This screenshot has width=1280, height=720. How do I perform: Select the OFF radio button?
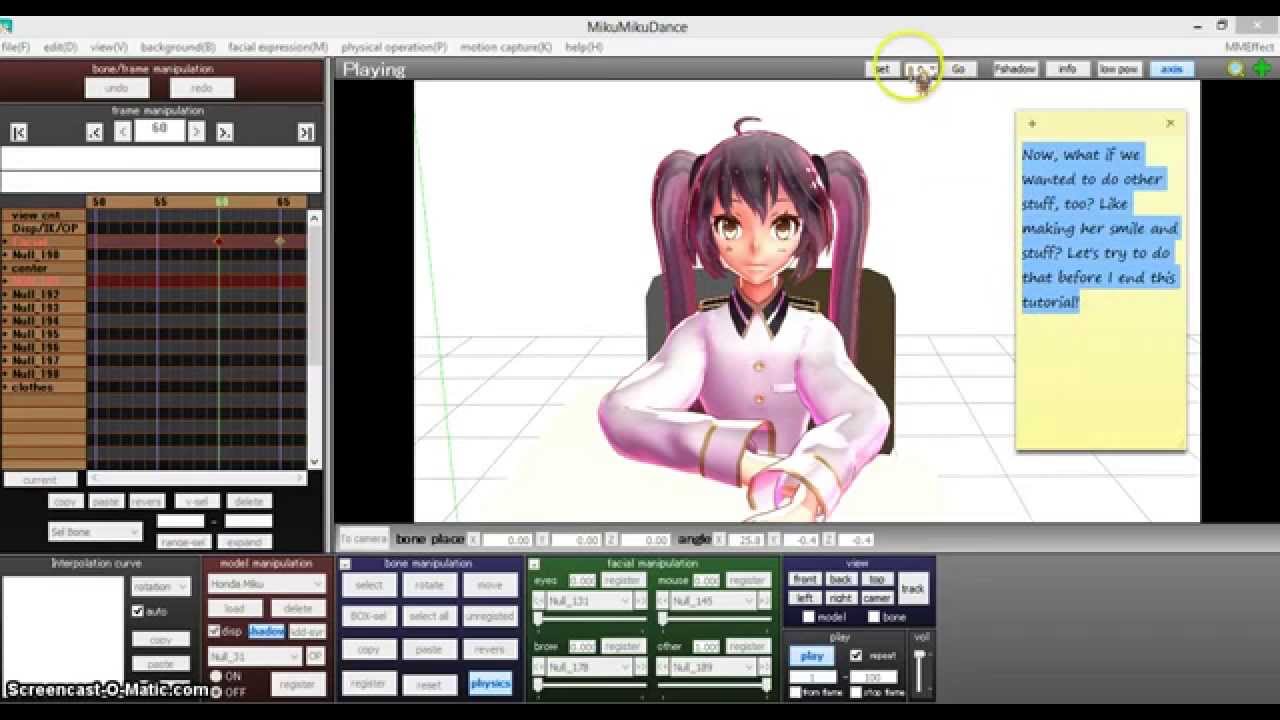coord(216,692)
